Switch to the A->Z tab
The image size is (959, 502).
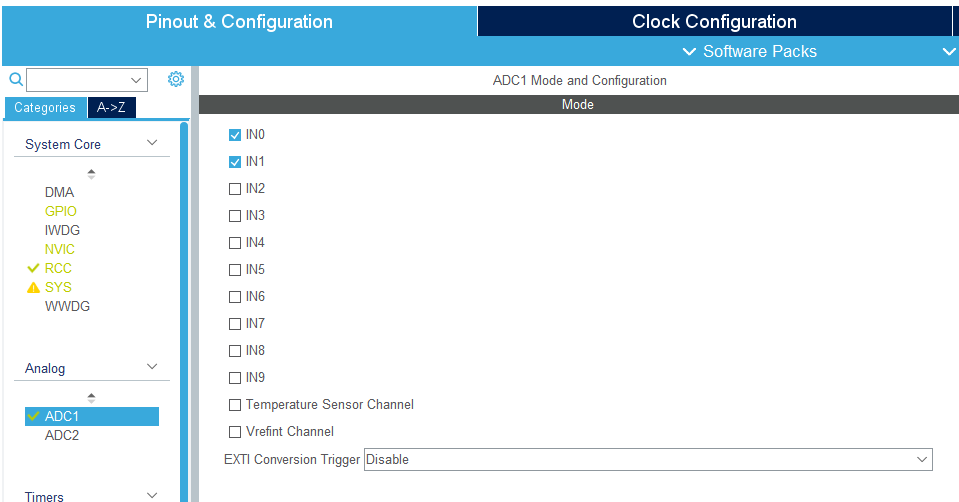point(111,108)
